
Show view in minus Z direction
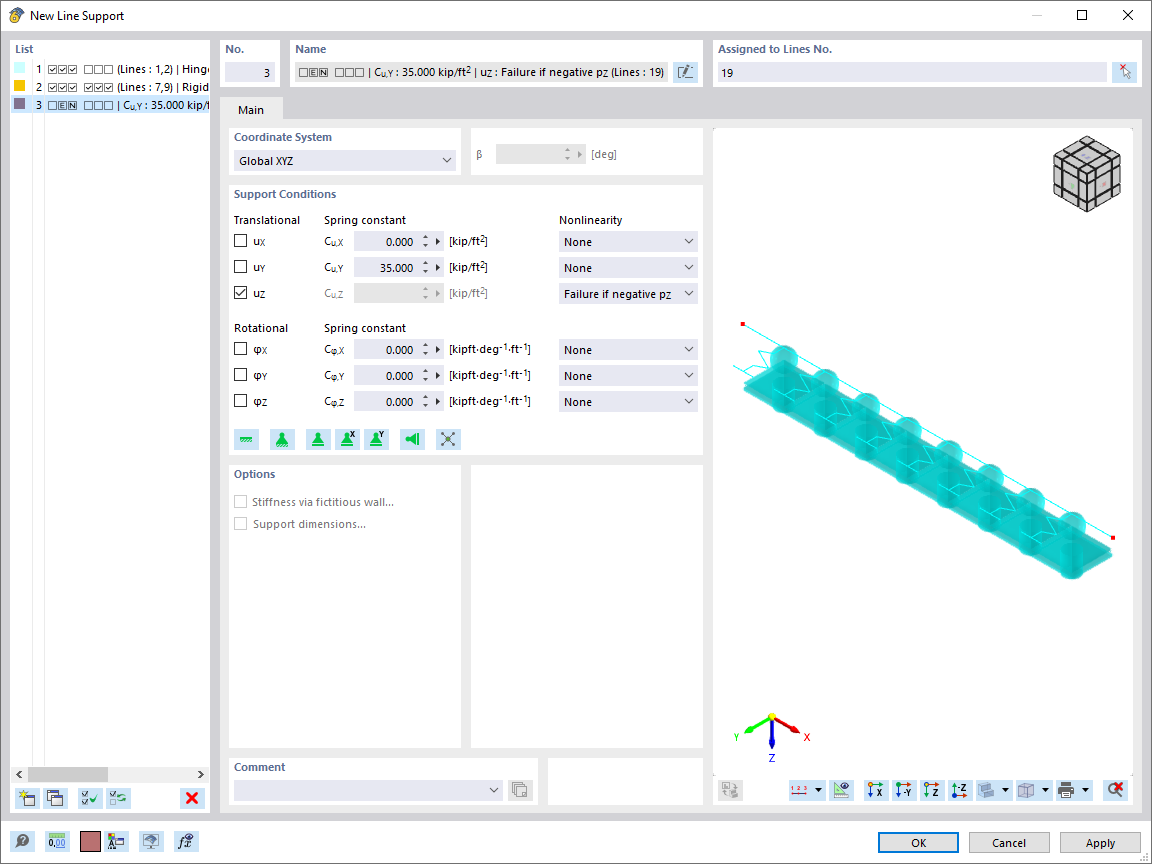click(960, 791)
